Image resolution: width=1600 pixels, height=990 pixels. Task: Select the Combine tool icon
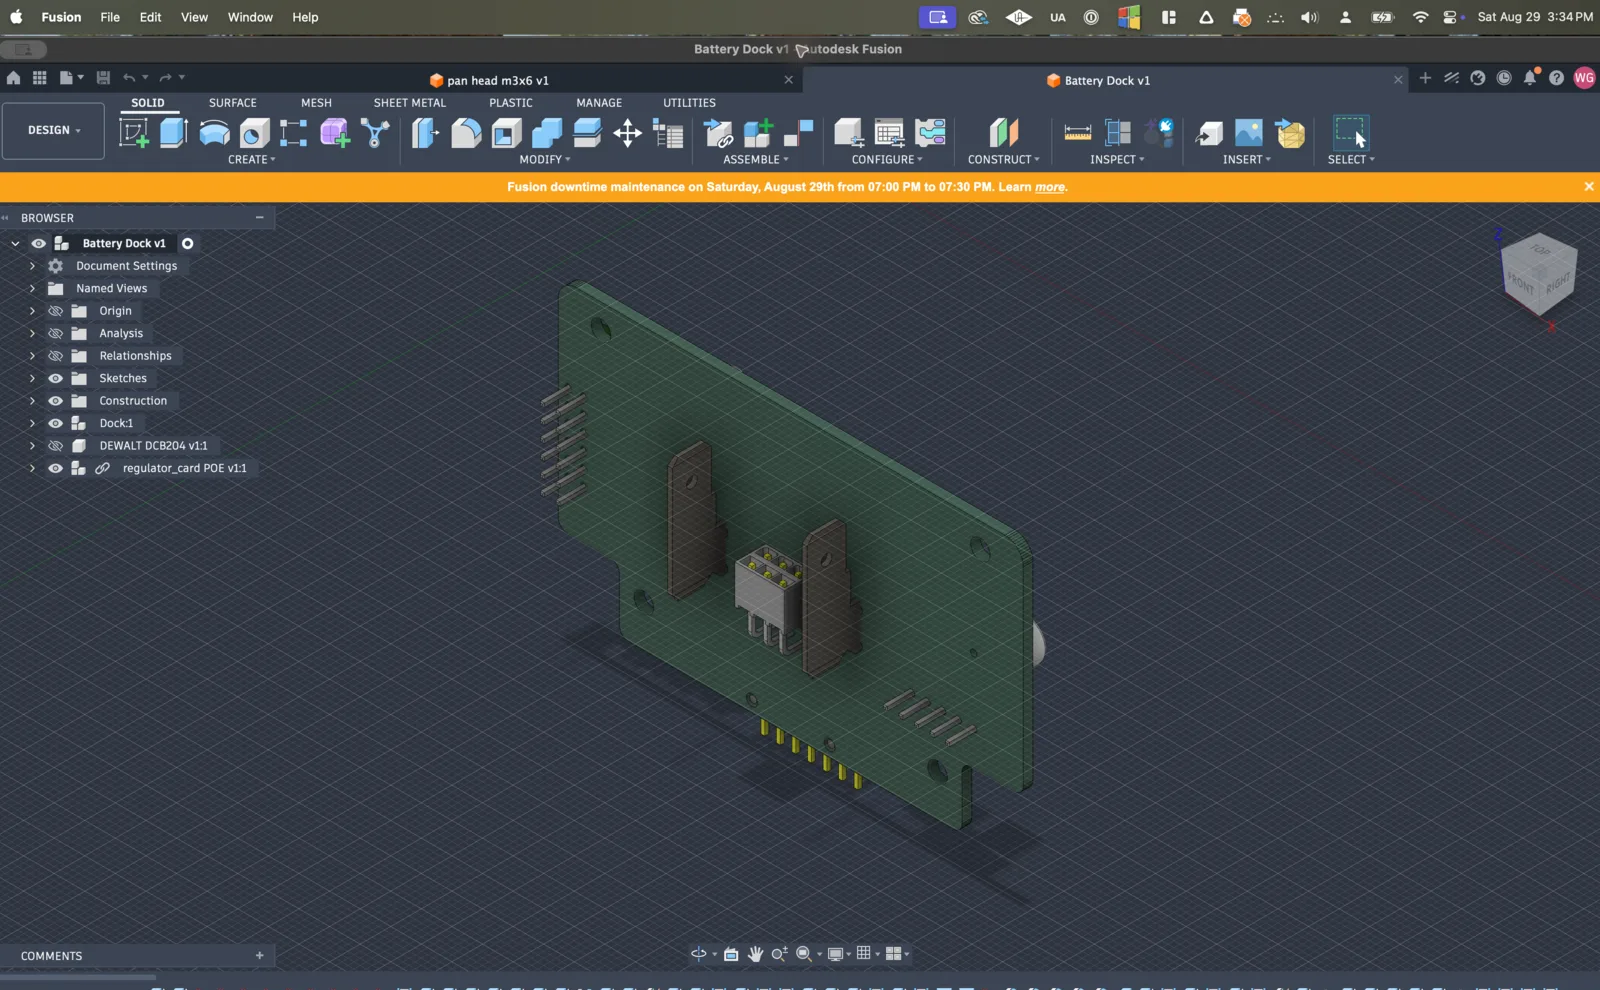coord(547,133)
